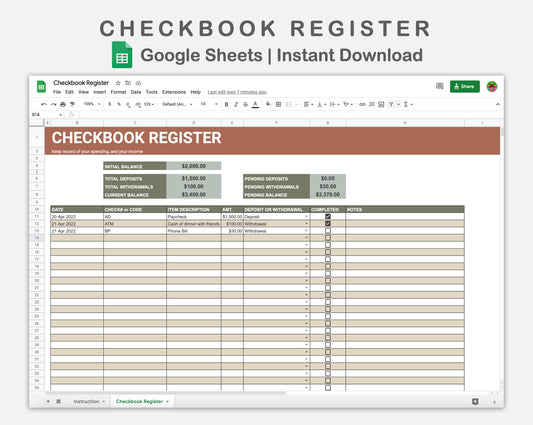
Task: Print the spreadsheet
Action: click(x=63, y=104)
